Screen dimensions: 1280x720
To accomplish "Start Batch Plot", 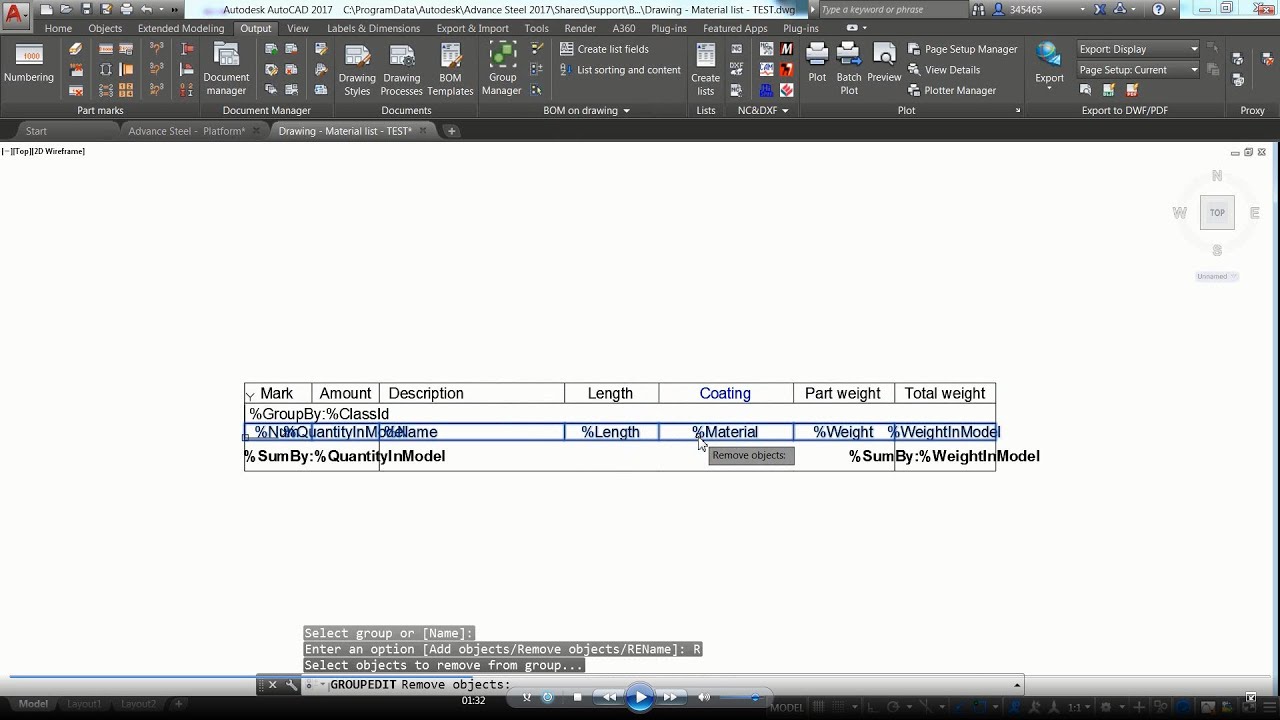I will 849,69.
